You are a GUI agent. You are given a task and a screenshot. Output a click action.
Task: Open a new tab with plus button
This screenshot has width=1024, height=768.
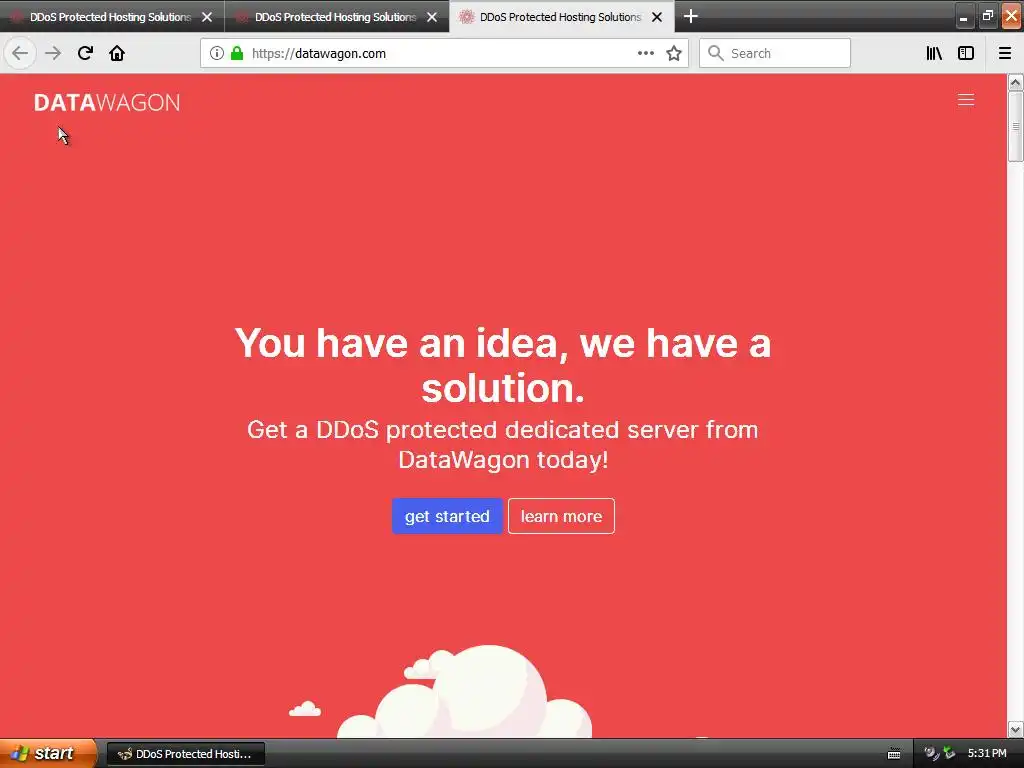coord(691,16)
